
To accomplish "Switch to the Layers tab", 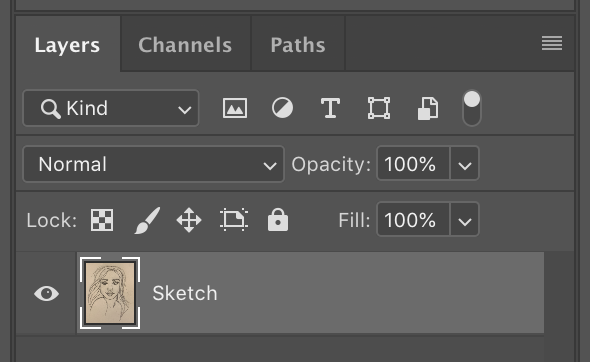I will coord(68,44).
